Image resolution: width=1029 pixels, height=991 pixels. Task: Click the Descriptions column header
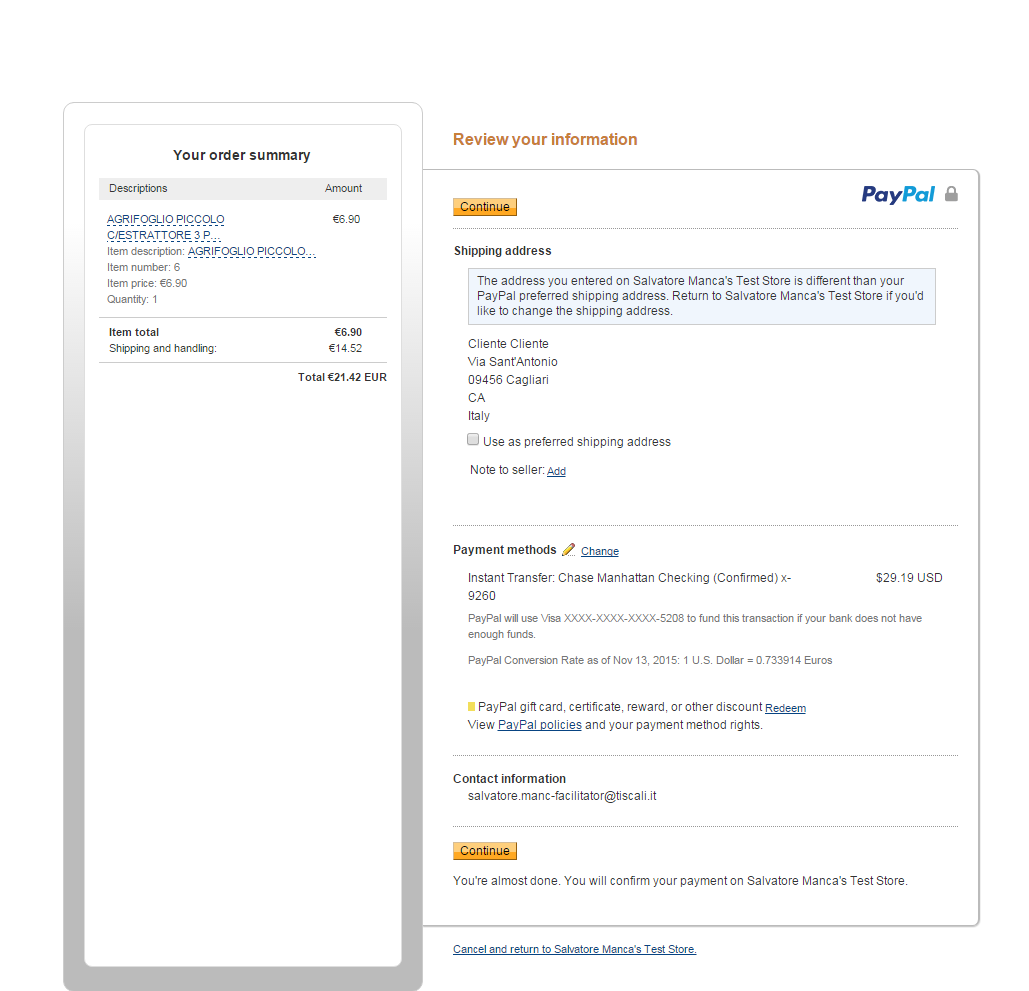tap(138, 188)
